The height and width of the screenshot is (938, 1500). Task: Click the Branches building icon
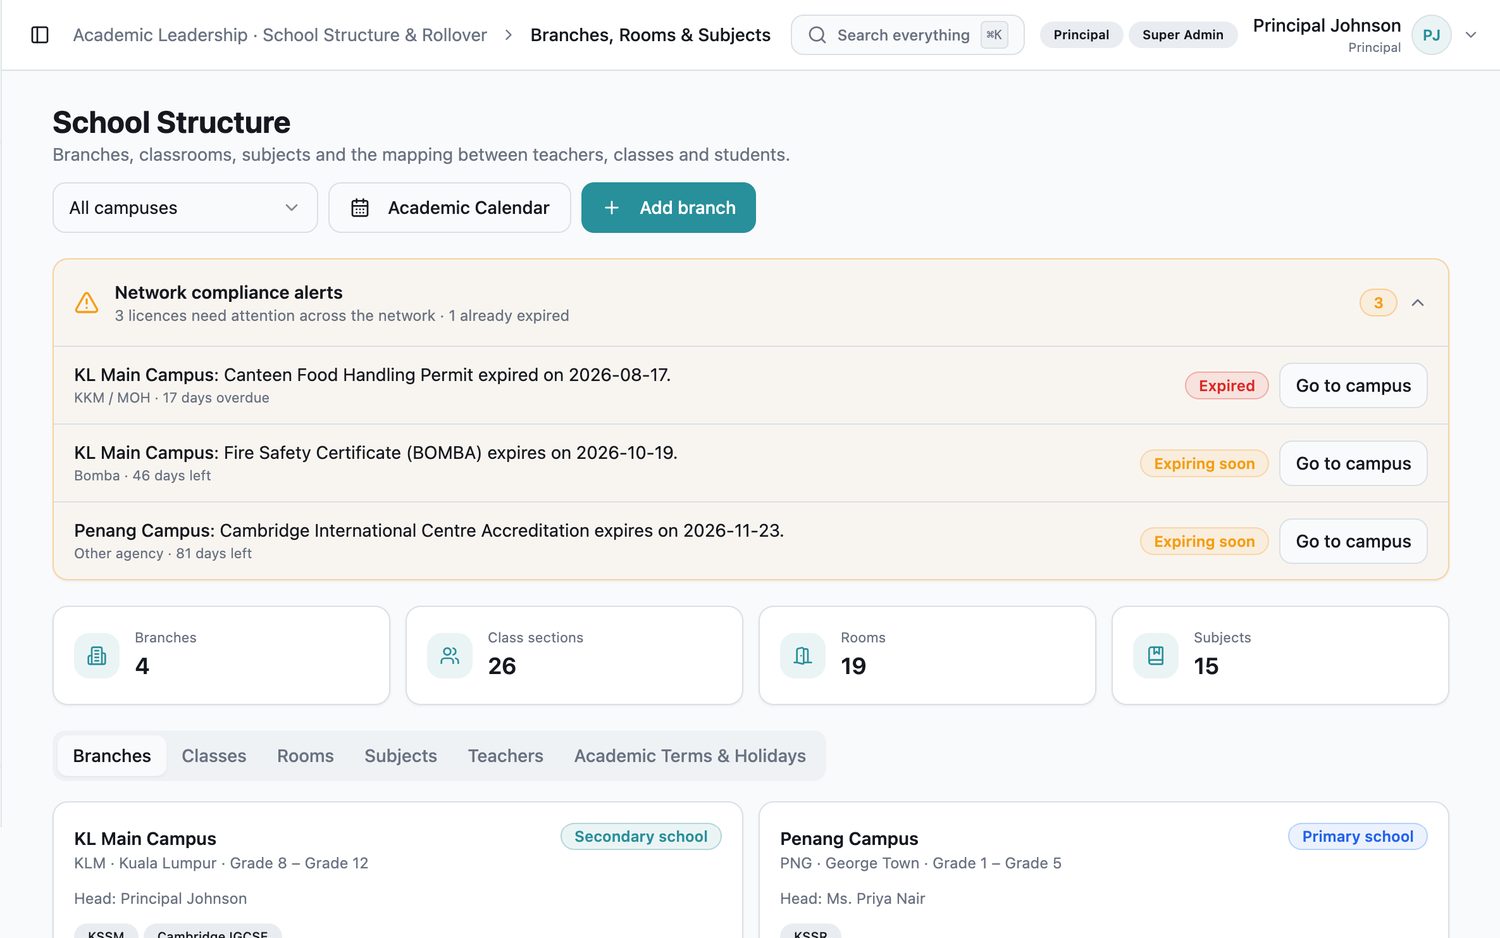tap(97, 656)
